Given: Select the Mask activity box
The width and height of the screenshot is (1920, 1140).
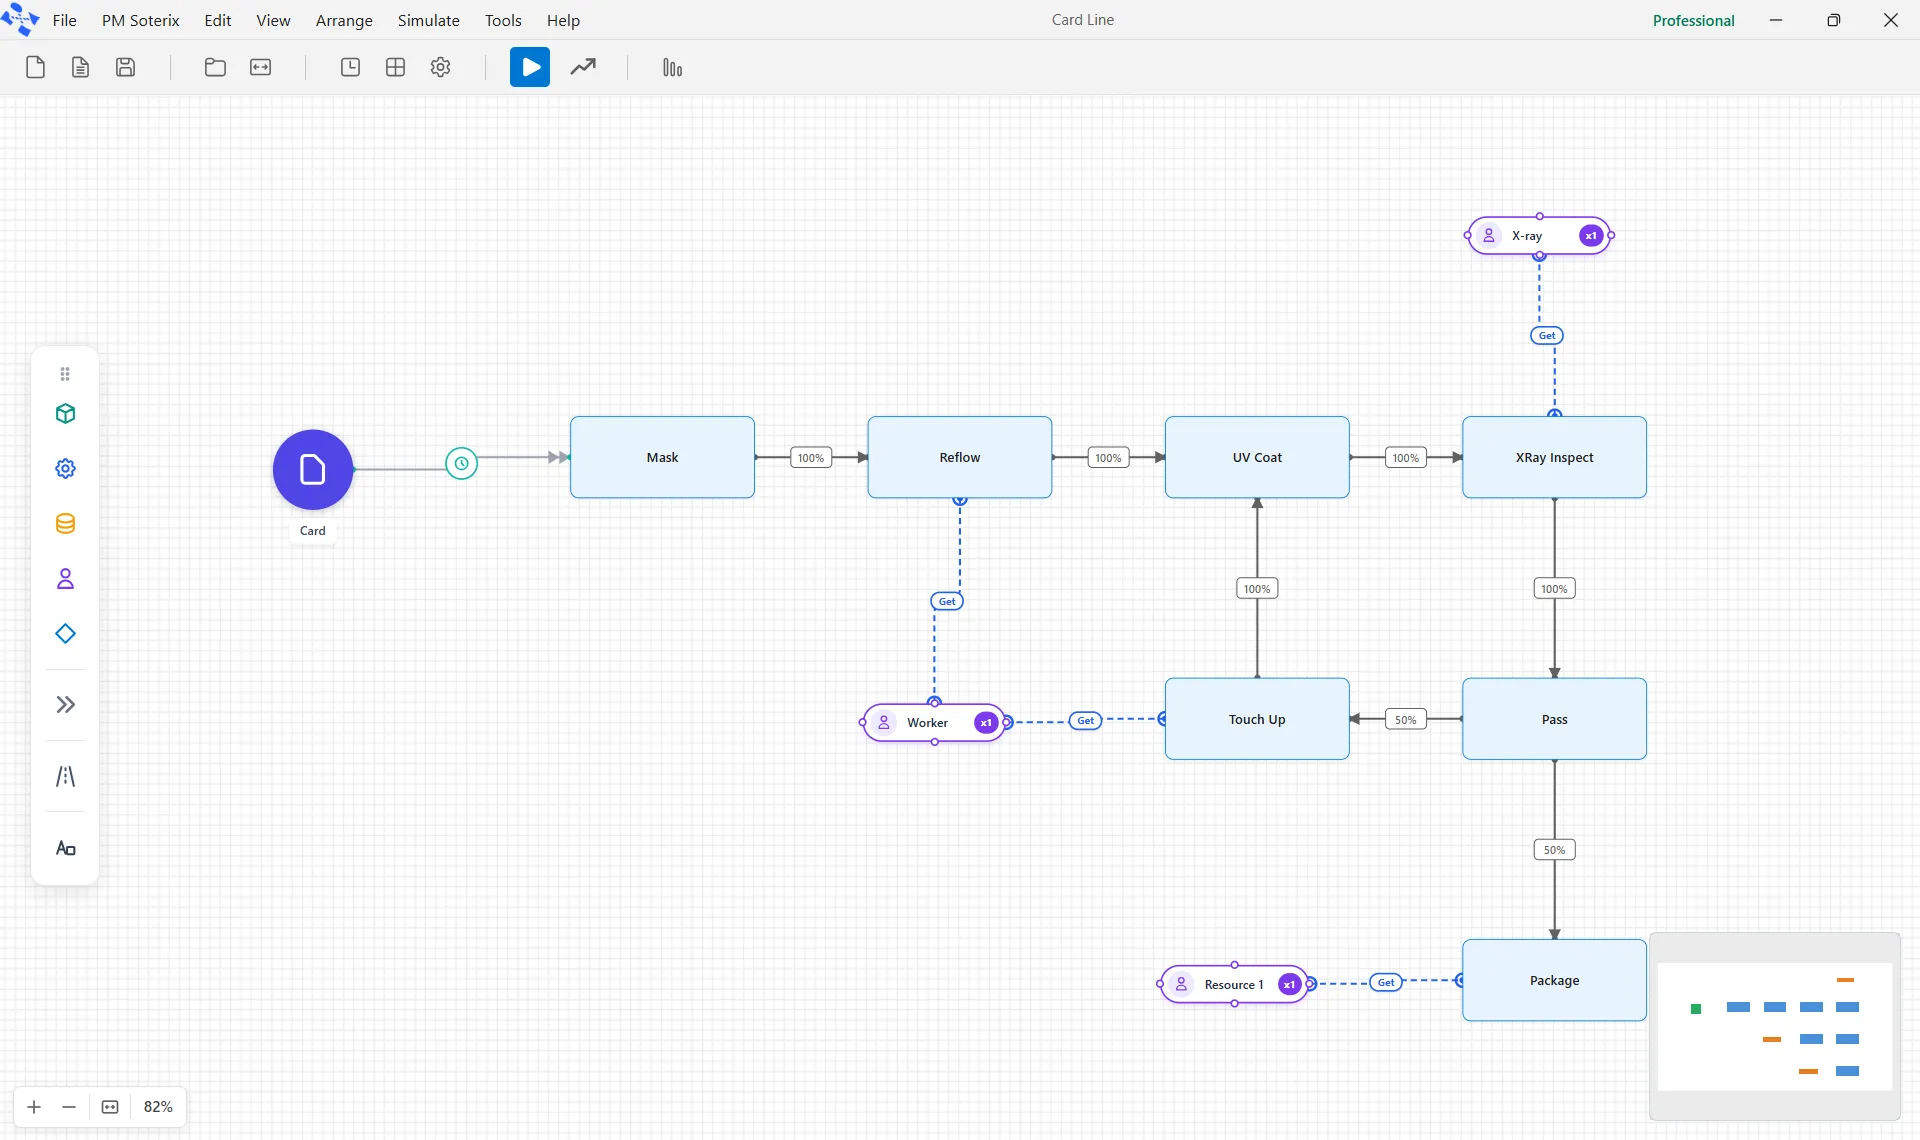Looking at the screenshot, I should point(662,457).
